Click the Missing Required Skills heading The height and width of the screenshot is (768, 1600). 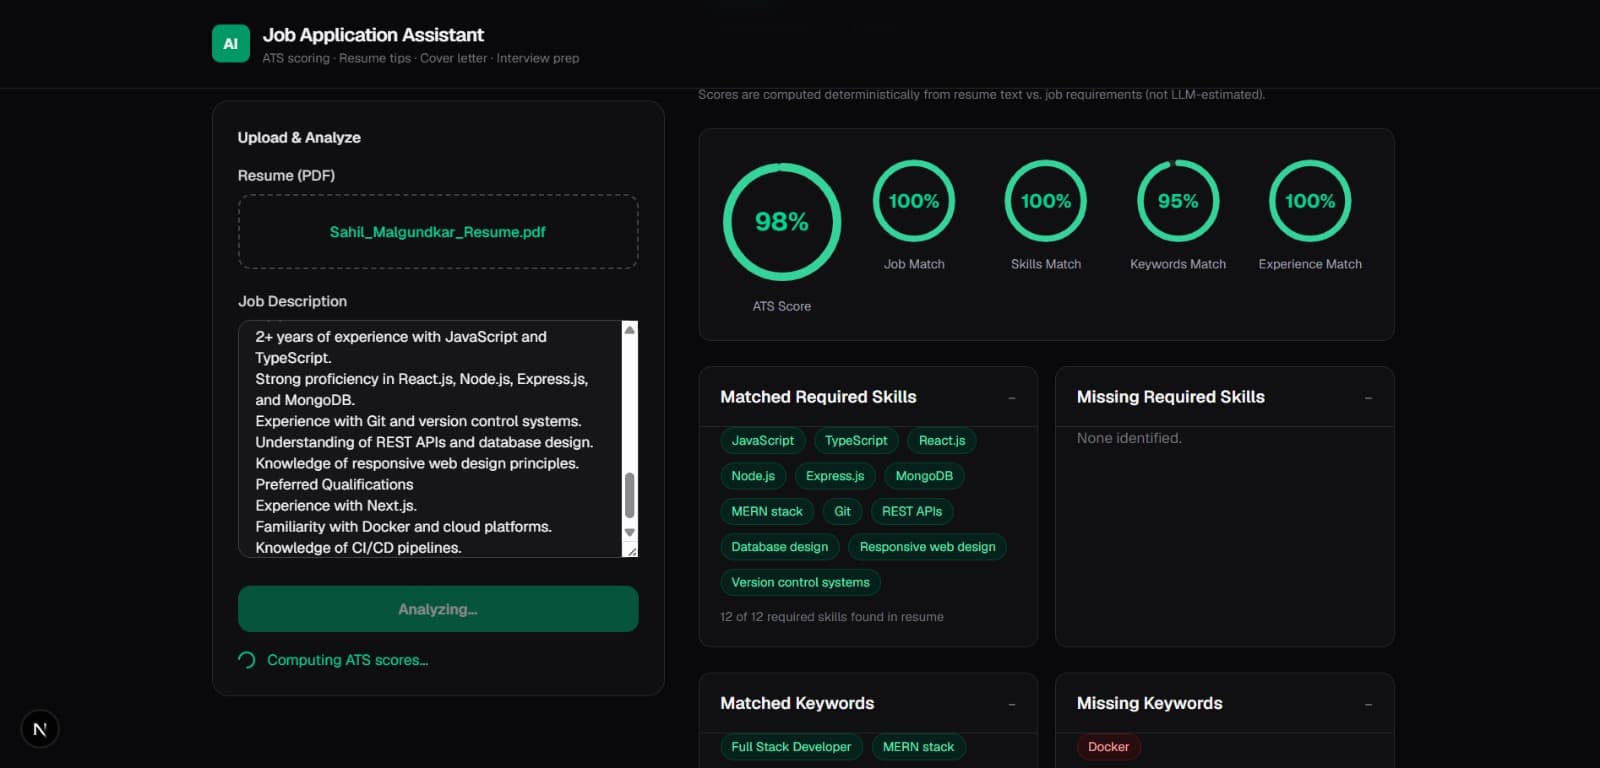[x=1170, y=397]
